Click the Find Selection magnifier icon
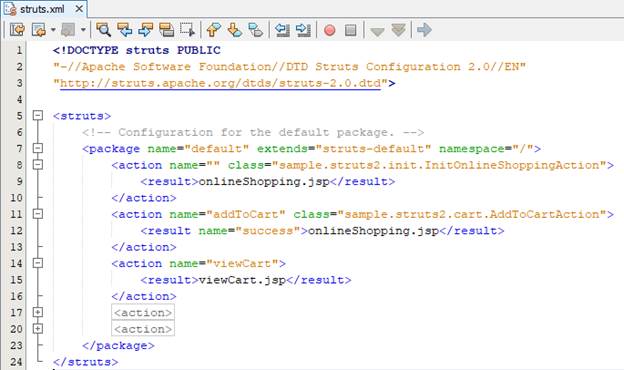624x370 pixels. (103, 30)
